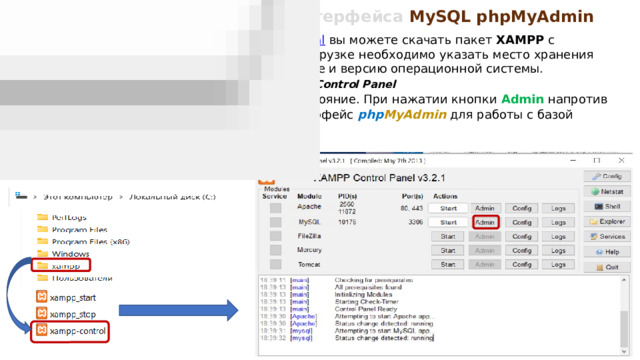This screenshot has height=360, width=640.
Task: Click the log scrollbar down arrow
Action: 624,351
